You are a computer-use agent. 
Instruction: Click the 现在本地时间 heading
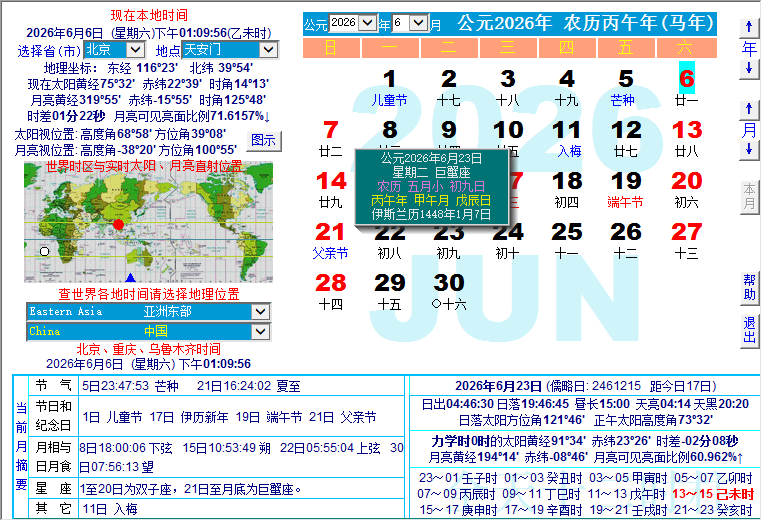(149, 16)
